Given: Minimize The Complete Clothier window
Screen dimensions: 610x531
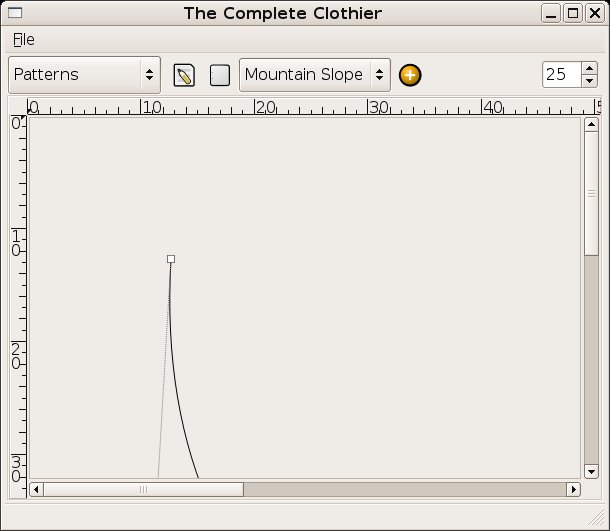Looking at the screenshot, I should pos(550,14).
